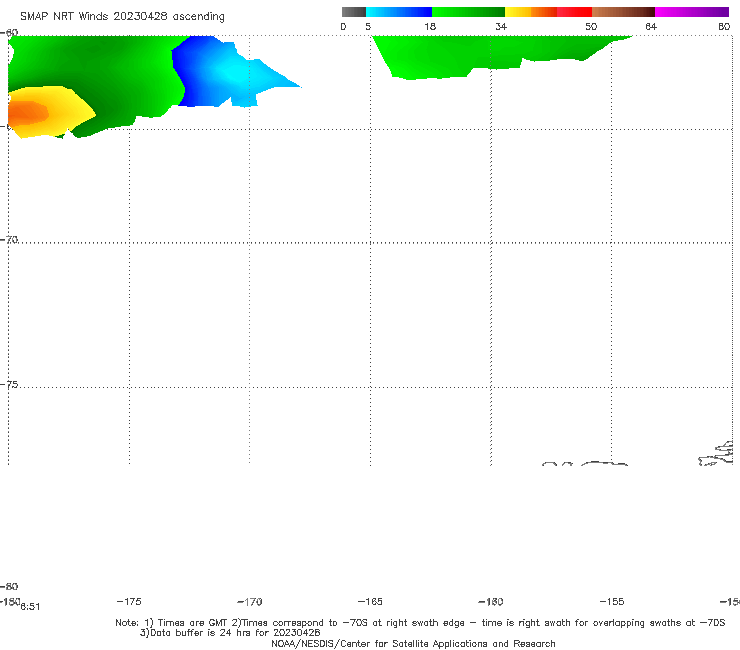The width and height of the screenshot is (740, 650).
Task: Click the "Data buffer is 24 hrs" note line
Action: tap(230, 633)
